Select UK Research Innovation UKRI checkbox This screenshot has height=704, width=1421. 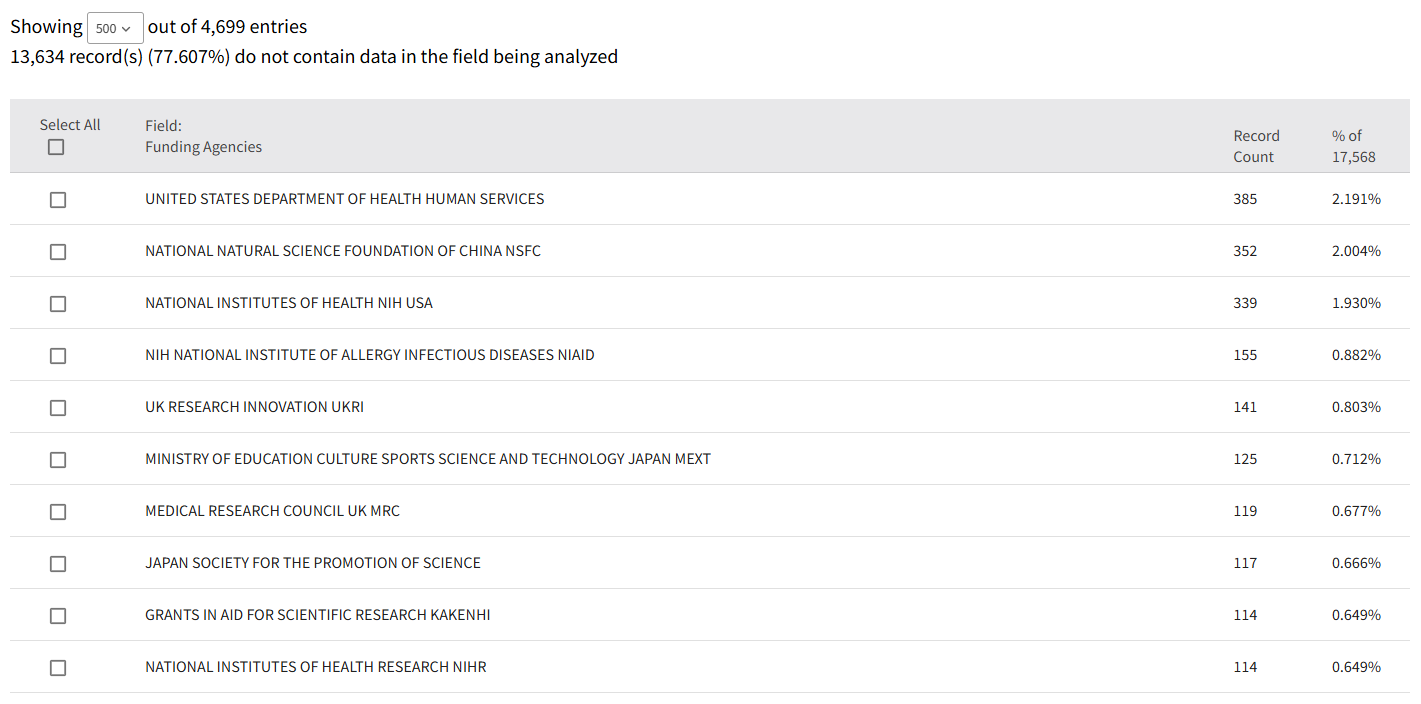coord(58,408)
